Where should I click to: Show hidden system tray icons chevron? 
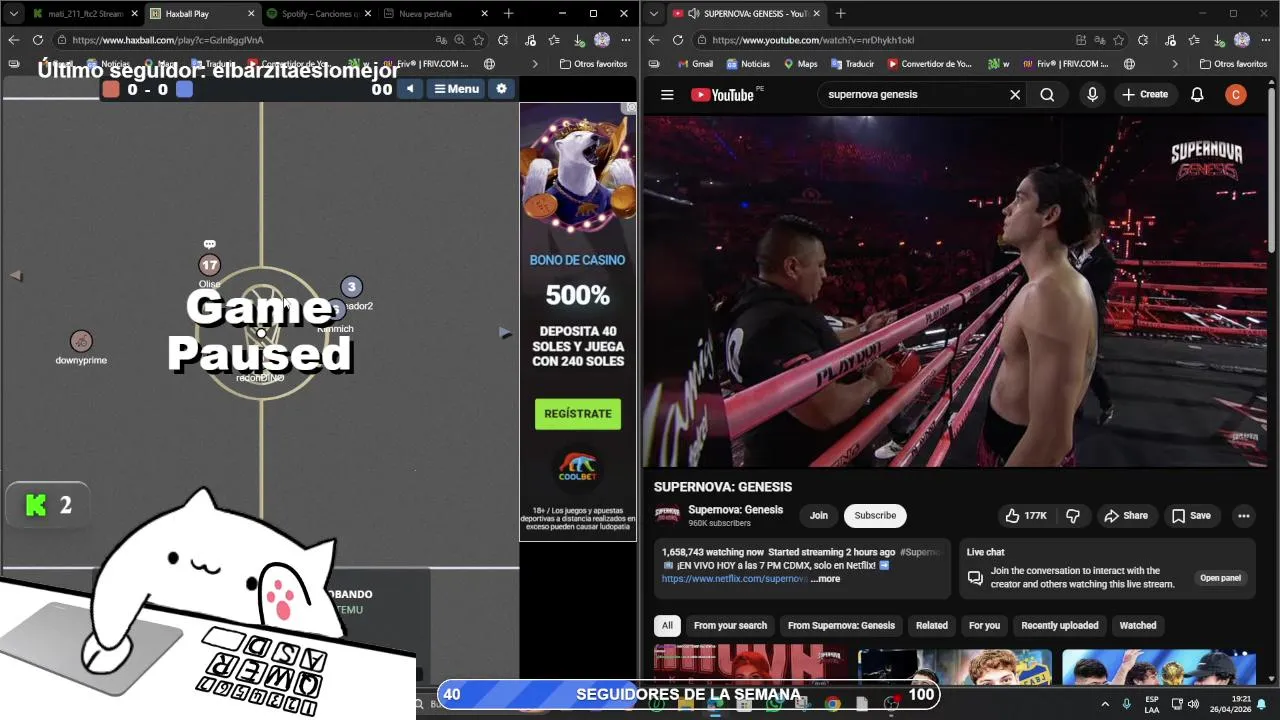coord(1105,704)
